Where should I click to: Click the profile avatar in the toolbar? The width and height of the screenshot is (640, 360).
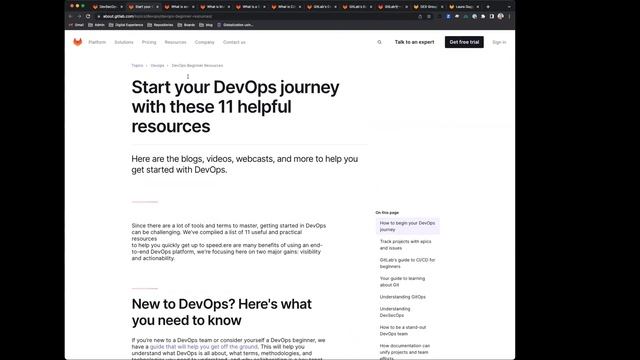tap(500, 16)
